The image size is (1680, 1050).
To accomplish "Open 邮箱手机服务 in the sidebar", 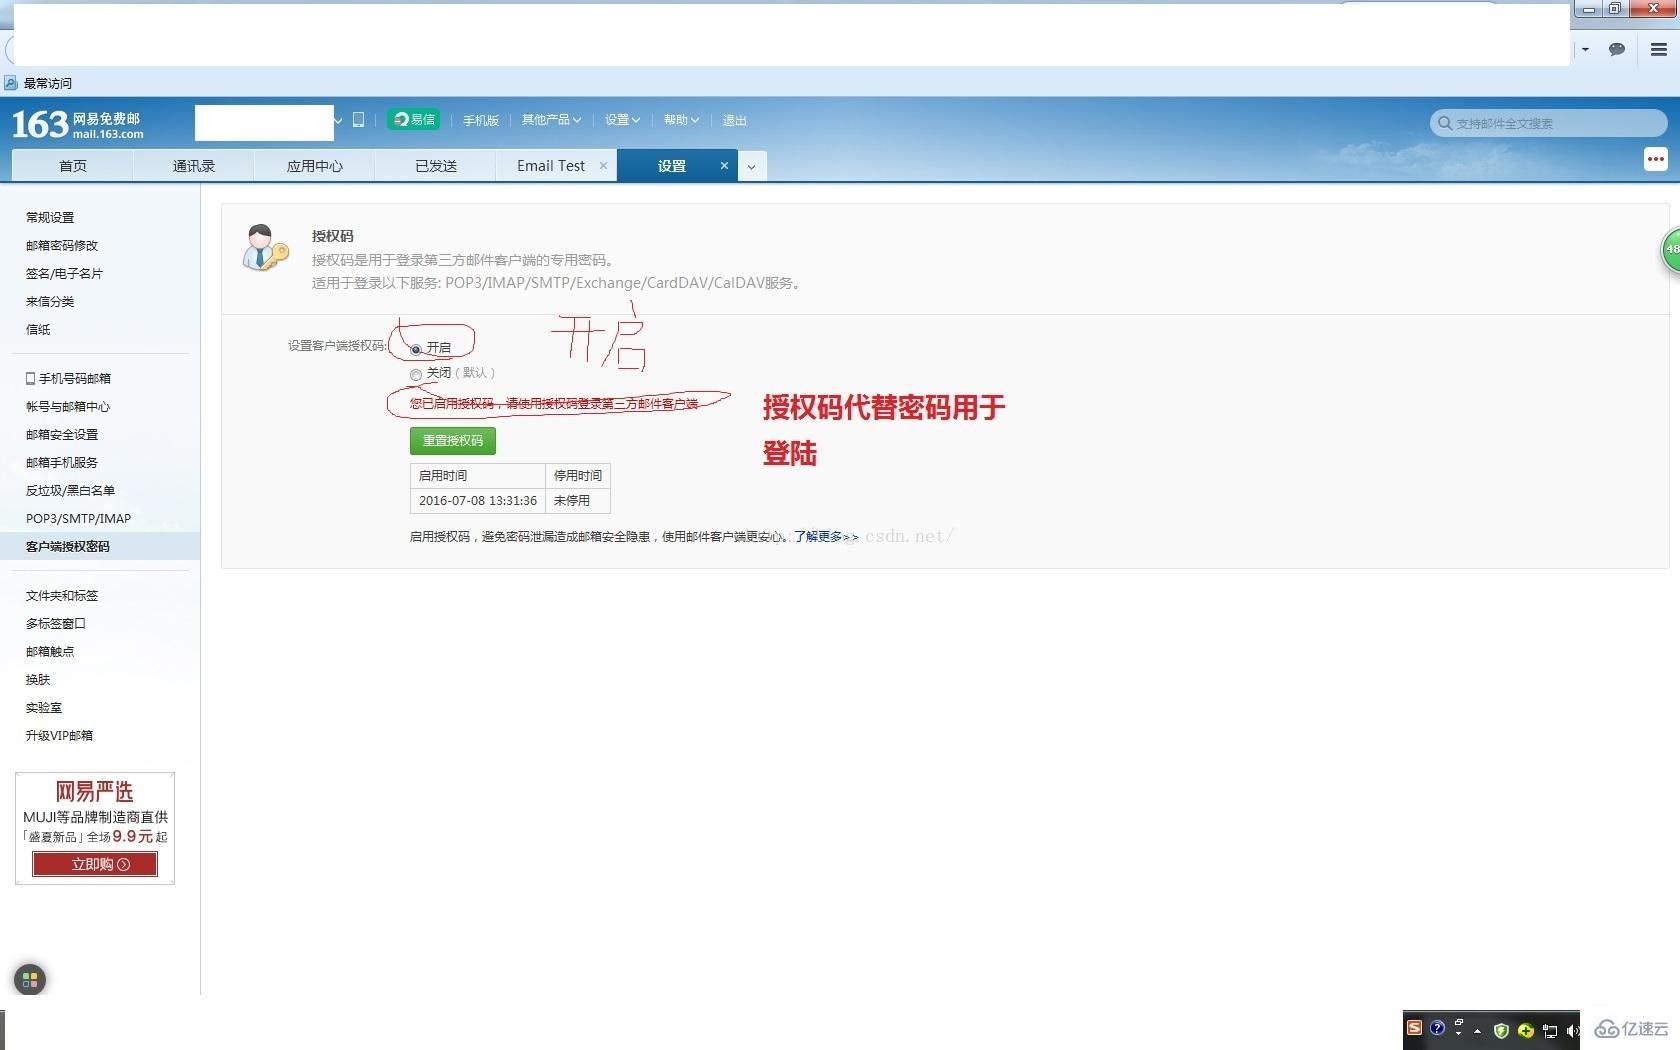I will click(62, 462).
